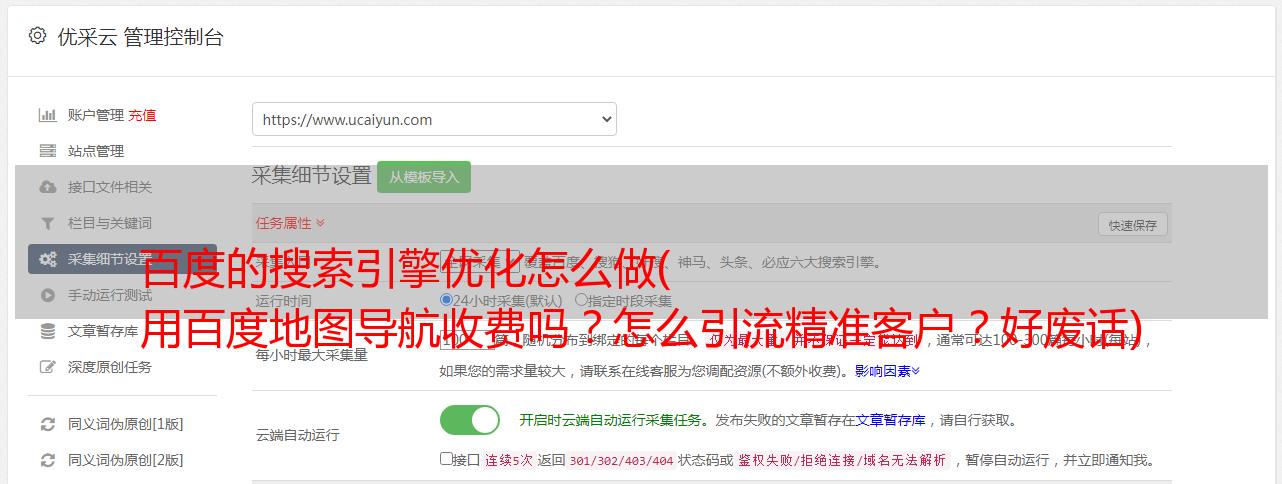Open 栏目与关键词 section
This screenshot has height=484, width=1282.
[x=110, y=223]
